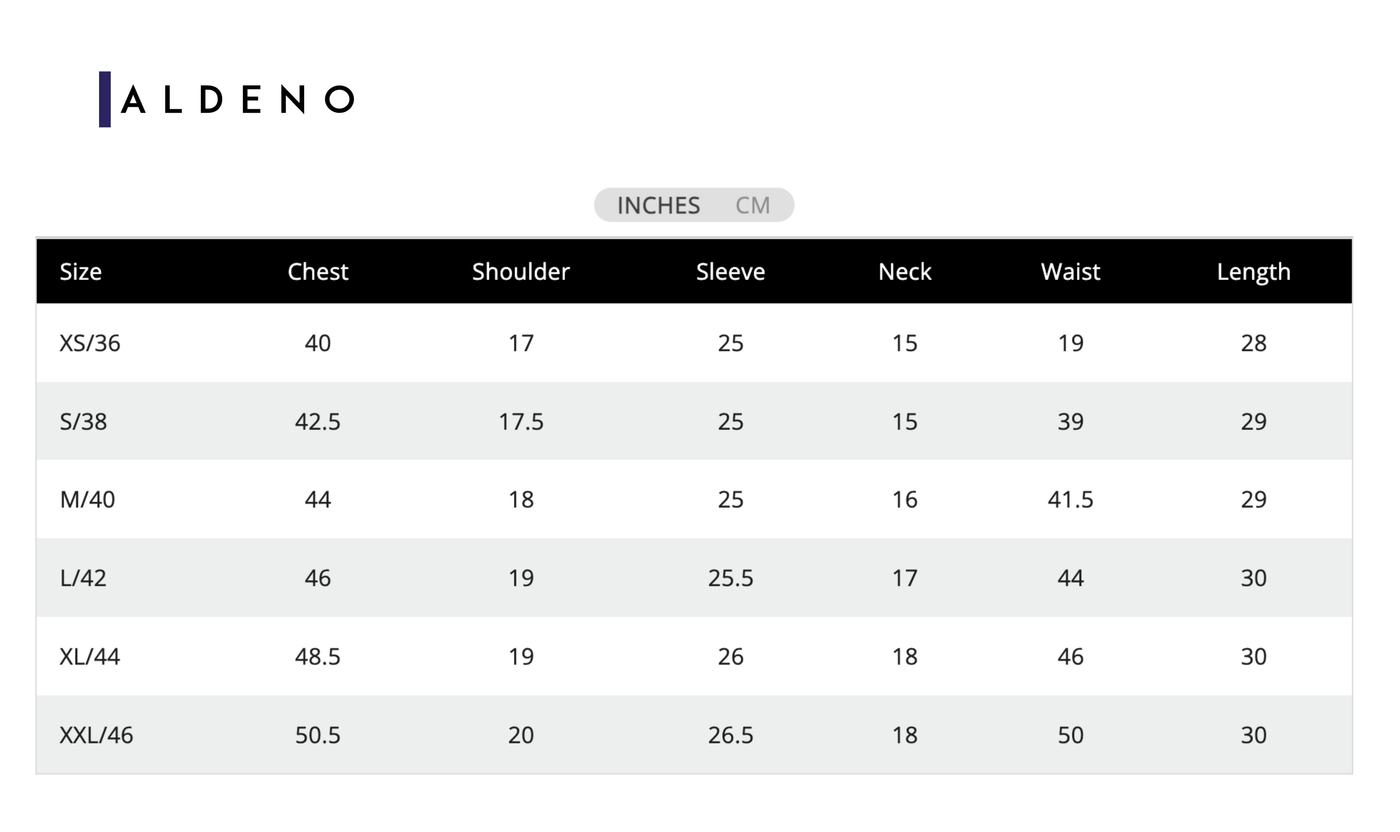Click the Chest column header
Screen dimensions: 1400x832
pyautogui.click(x=318, y=272)
